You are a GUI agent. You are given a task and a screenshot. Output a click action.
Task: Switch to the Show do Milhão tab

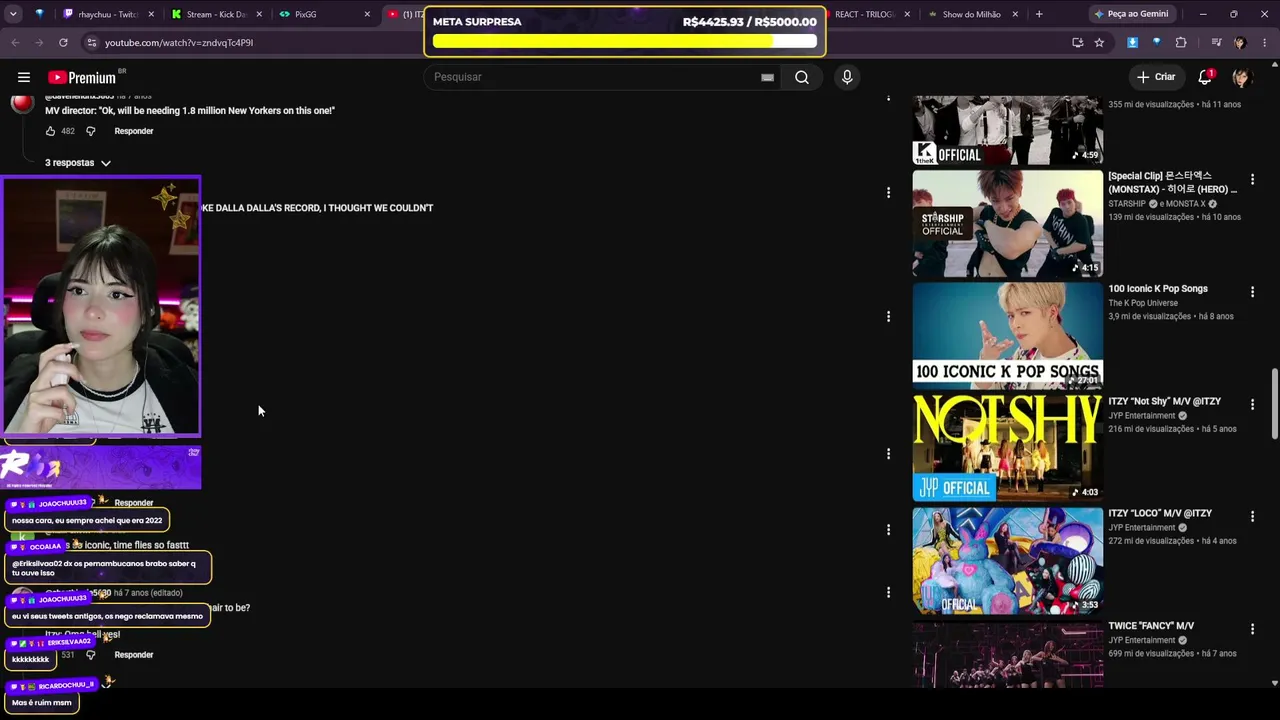tap(972, 14)
